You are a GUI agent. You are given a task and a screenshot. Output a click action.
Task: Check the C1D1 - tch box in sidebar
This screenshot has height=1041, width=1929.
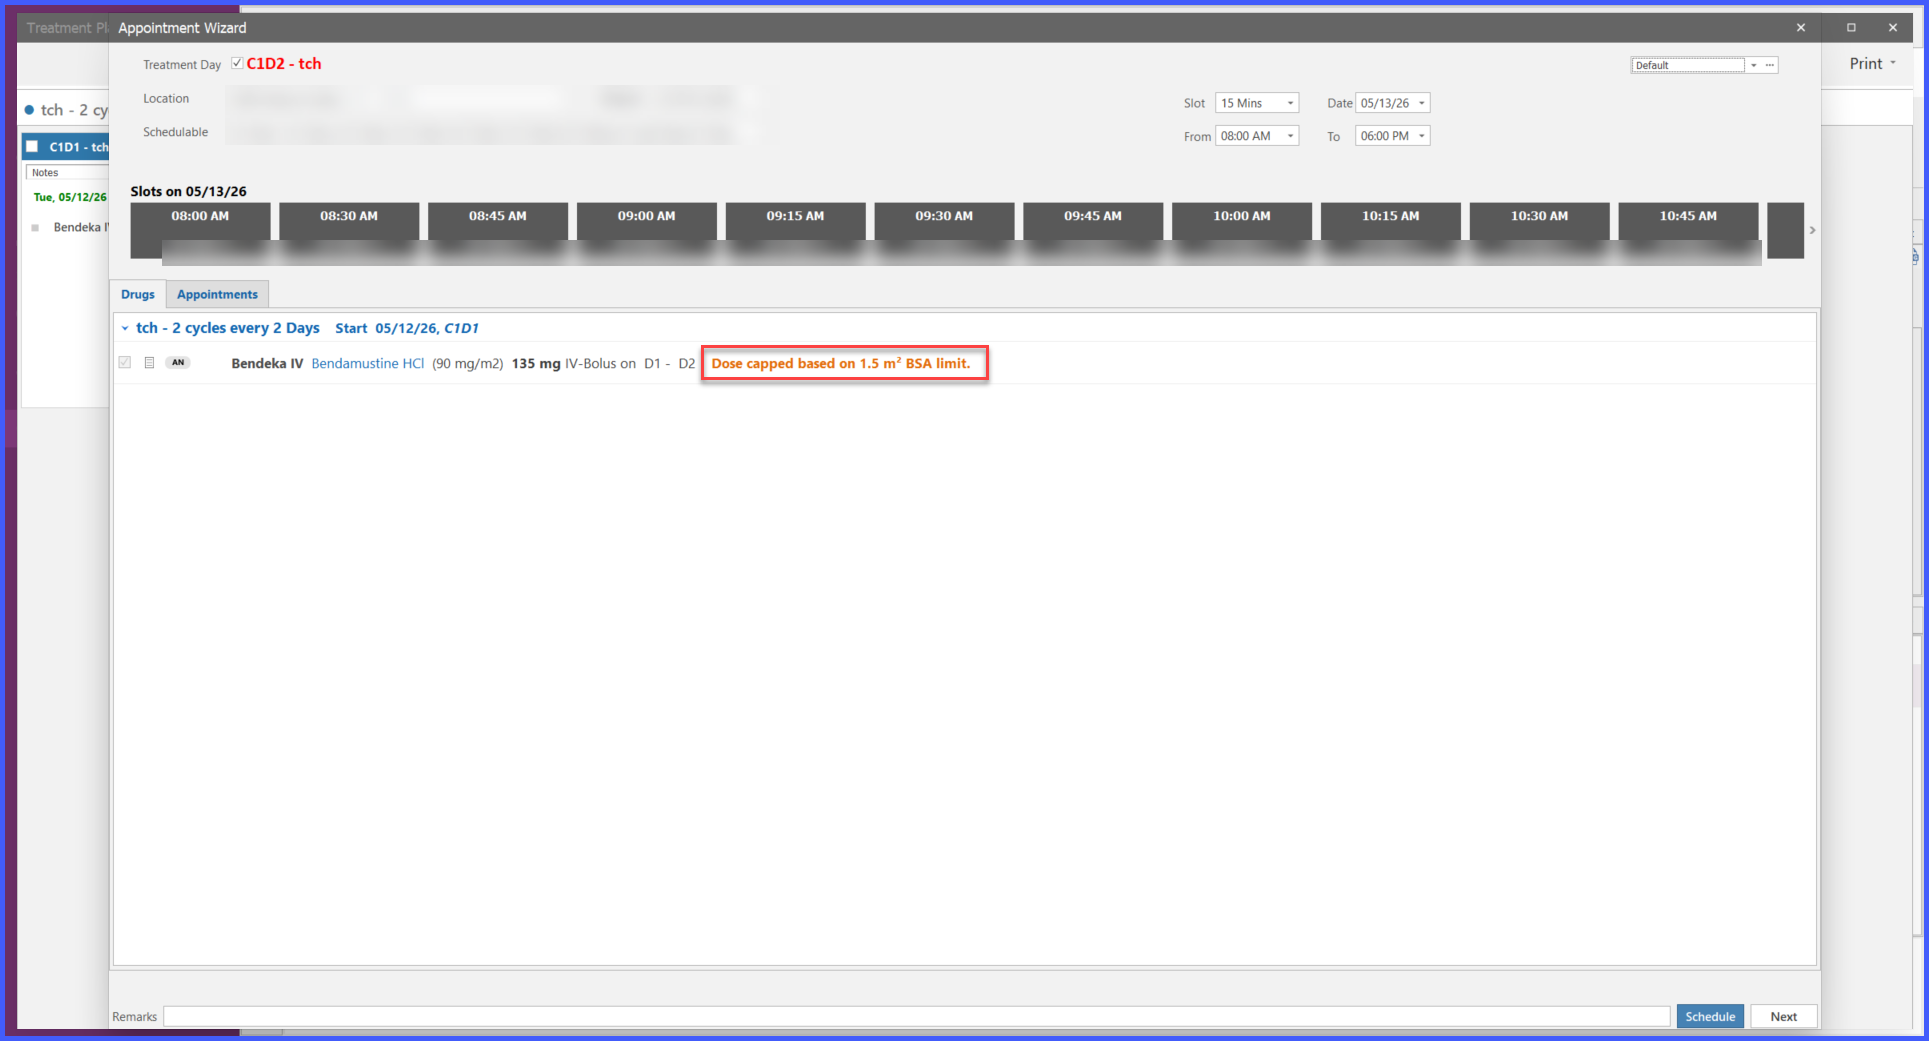pos(32,146)
